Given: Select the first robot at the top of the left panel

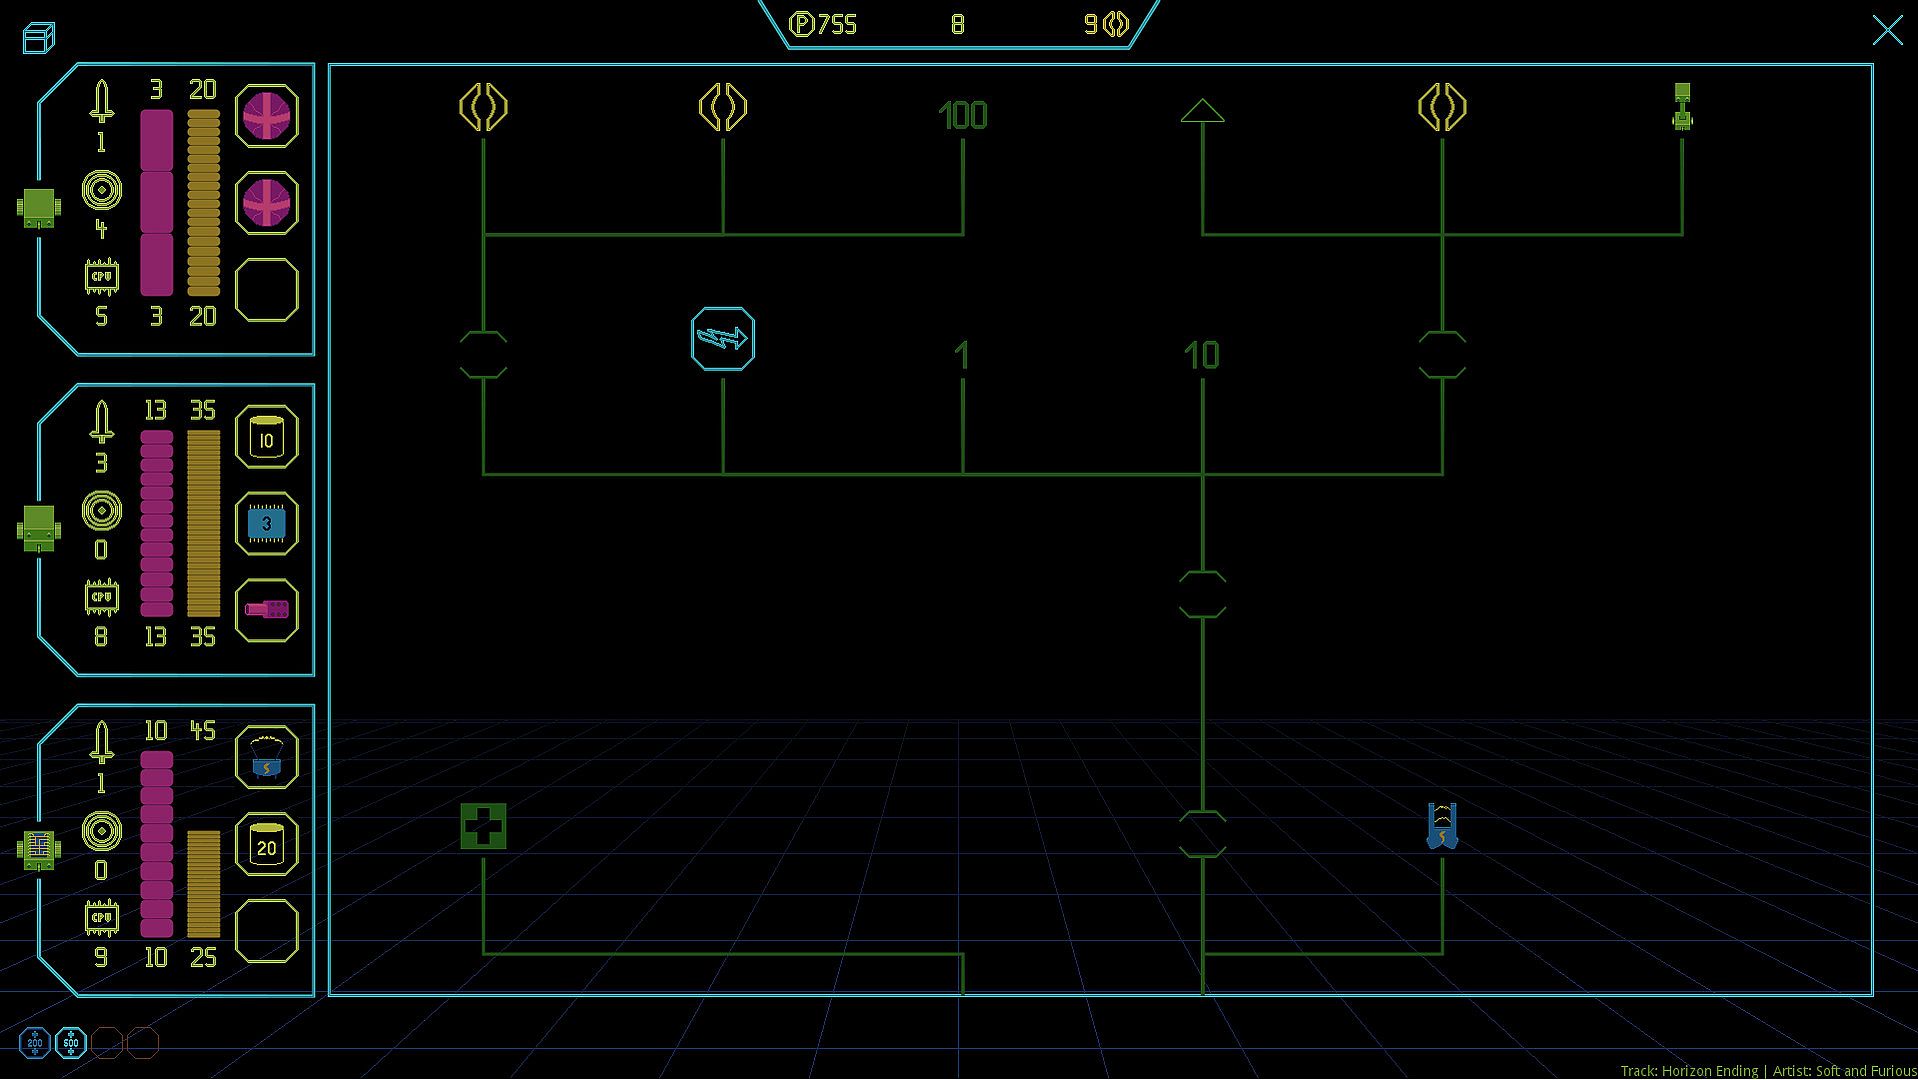Looking at the screenshot, I should click(39, 207).
